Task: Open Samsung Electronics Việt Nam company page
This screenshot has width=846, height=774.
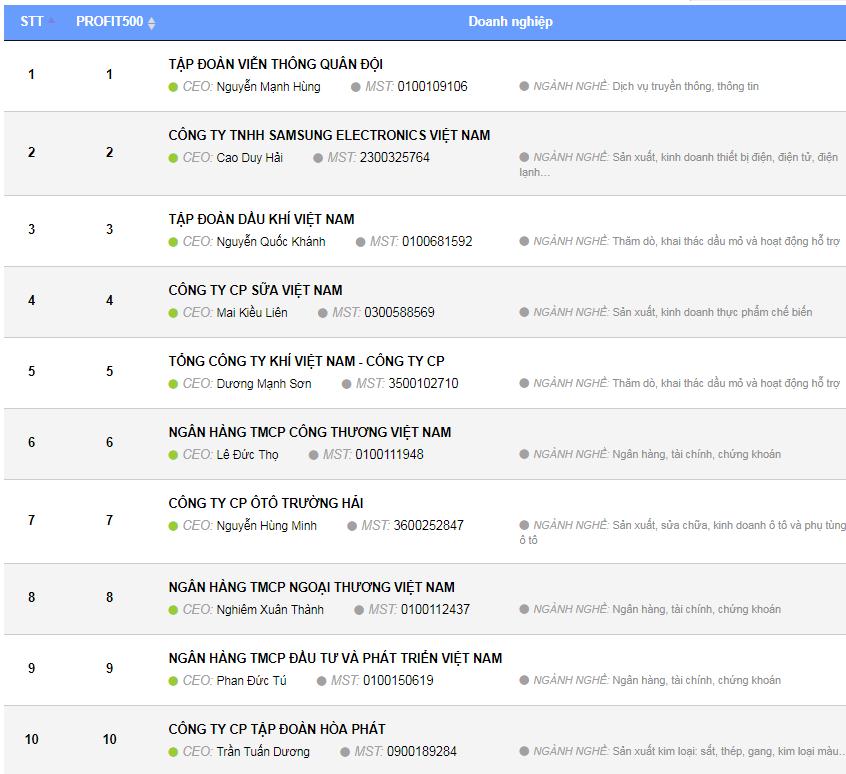Action: 329,135
